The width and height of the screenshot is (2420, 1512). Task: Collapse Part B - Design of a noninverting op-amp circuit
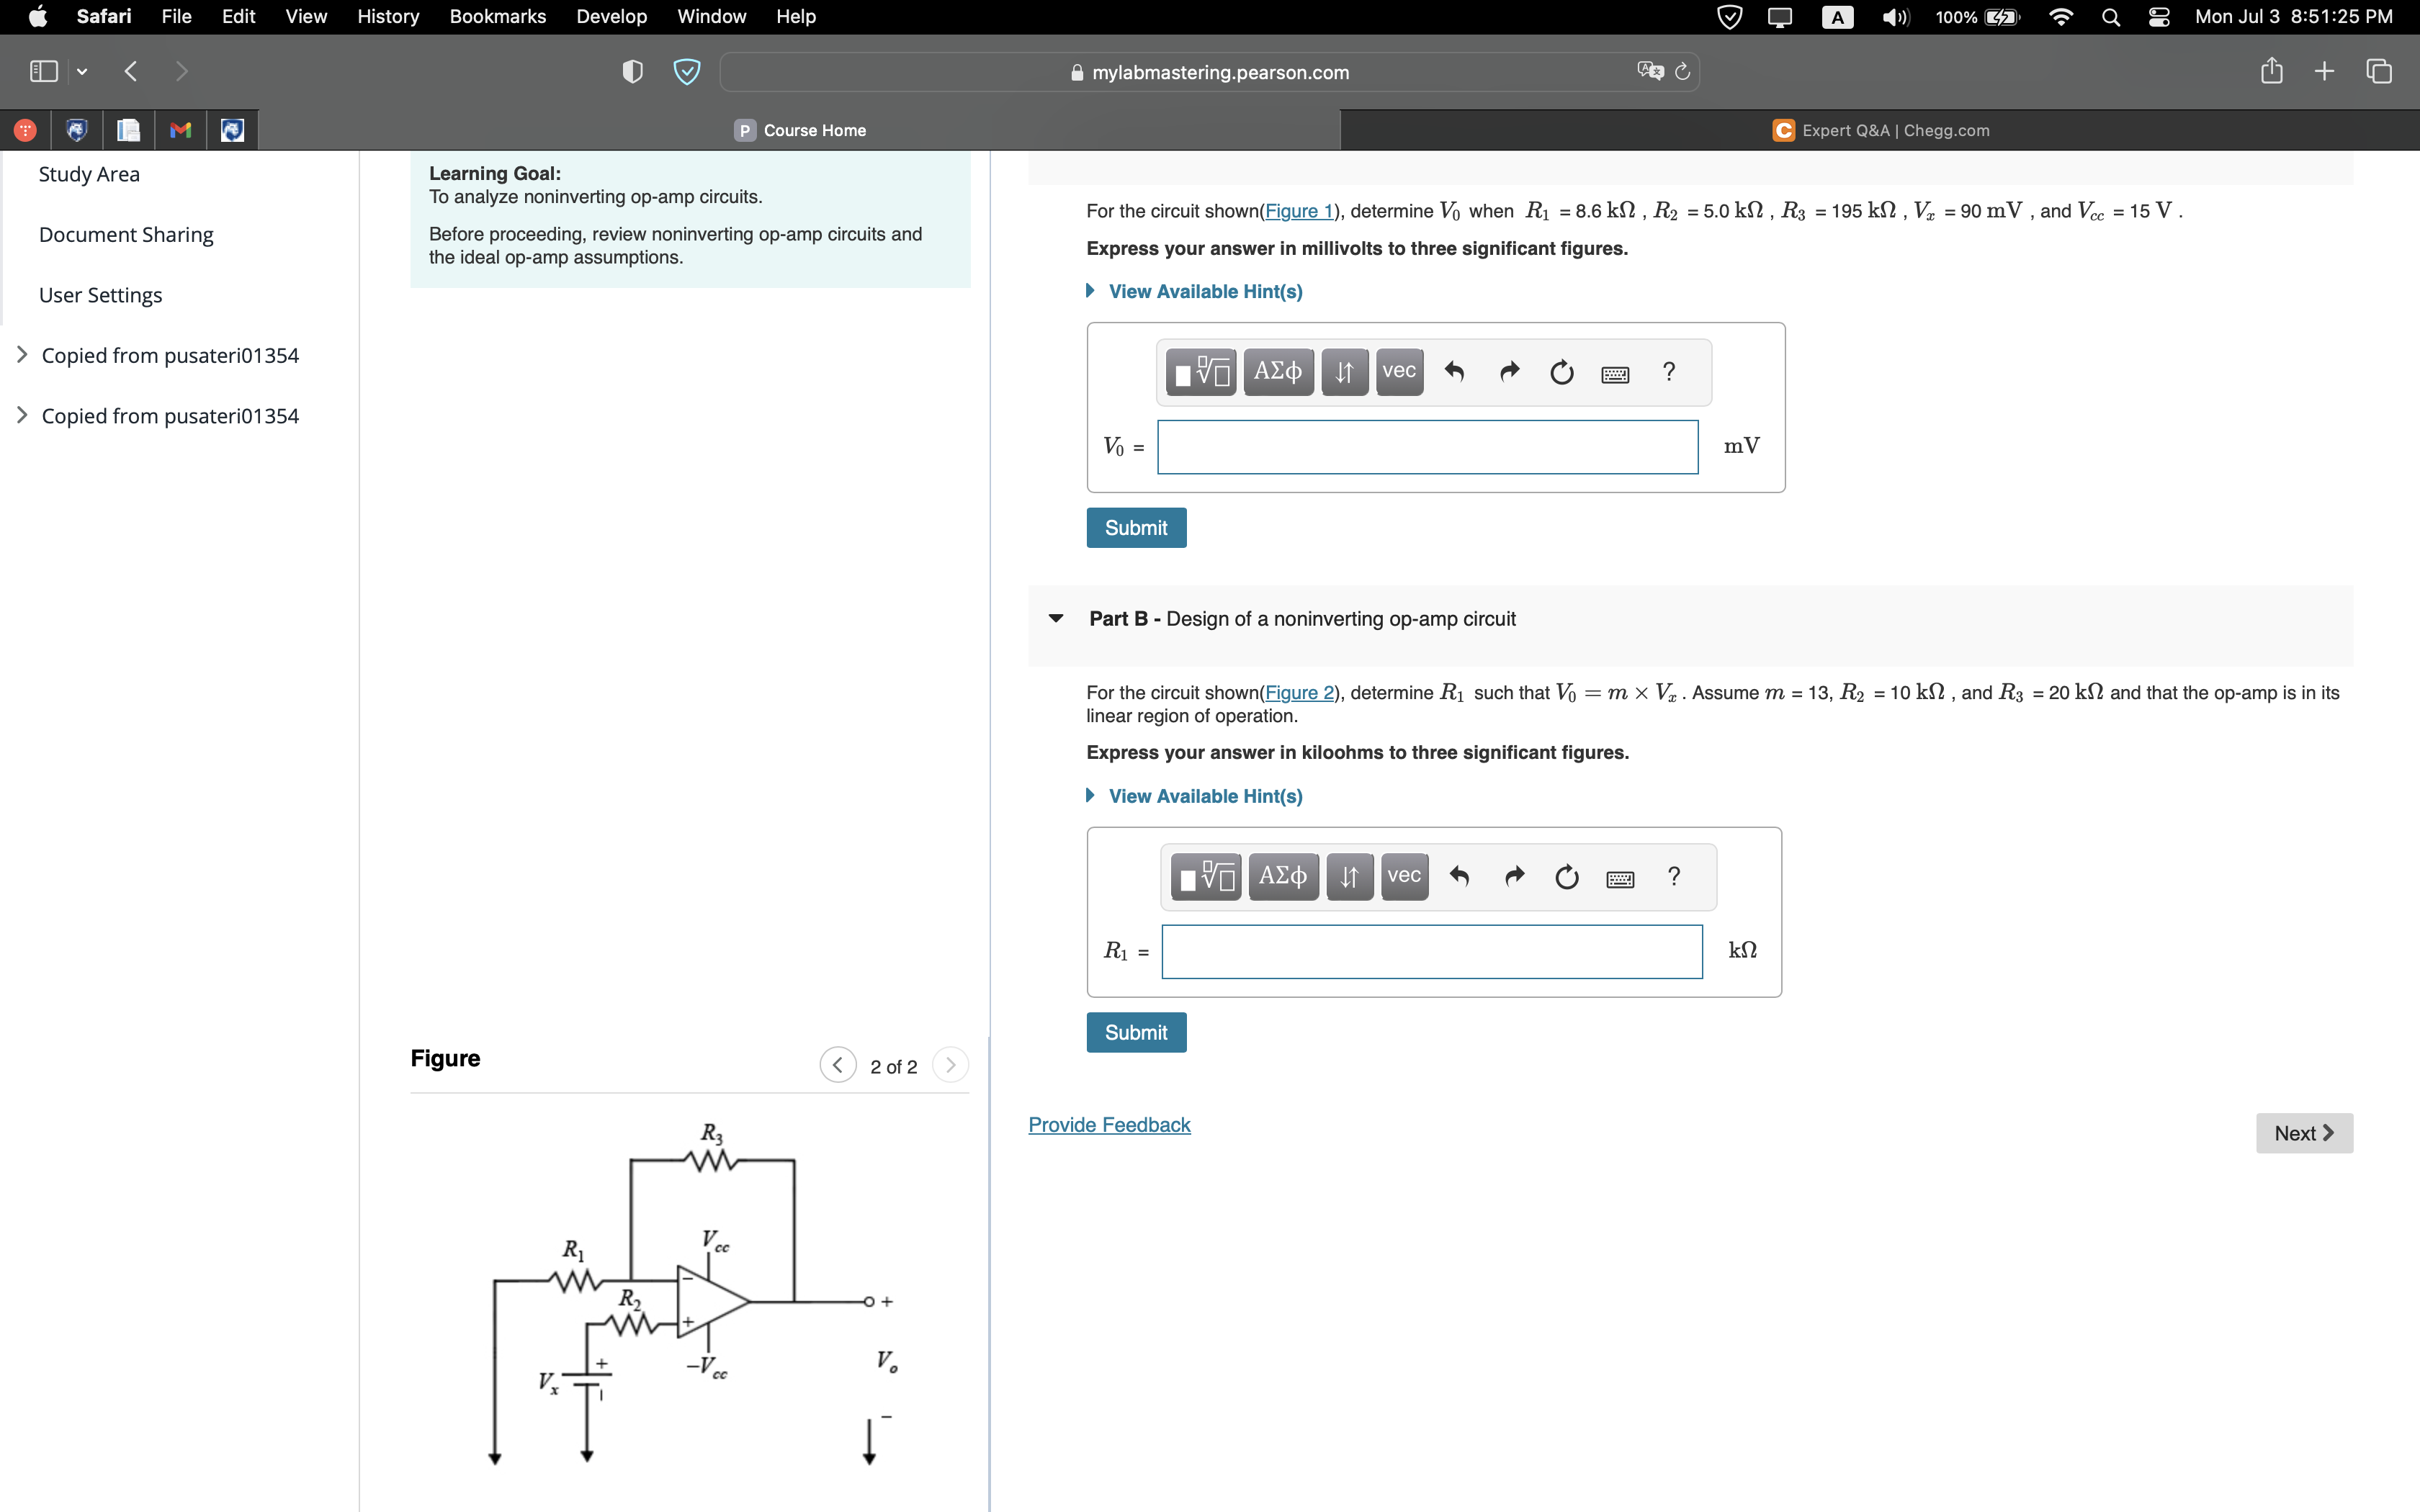tap(1057, 619)
